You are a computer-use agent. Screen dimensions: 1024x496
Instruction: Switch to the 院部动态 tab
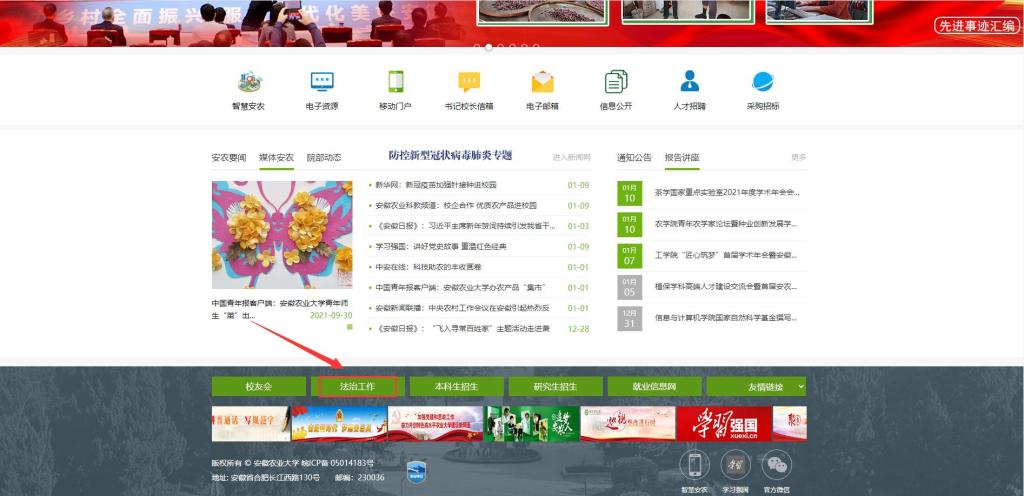point(324,158)
